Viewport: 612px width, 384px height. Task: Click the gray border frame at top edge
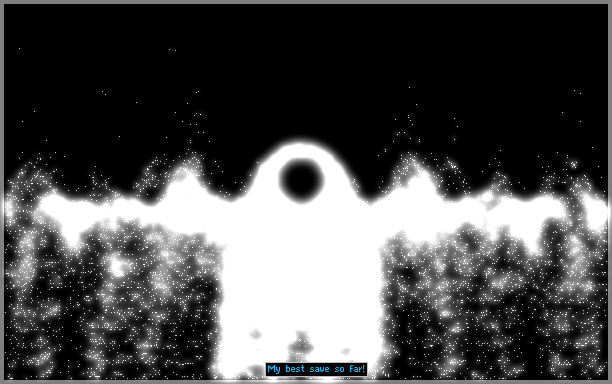click(x=306, y=2)
